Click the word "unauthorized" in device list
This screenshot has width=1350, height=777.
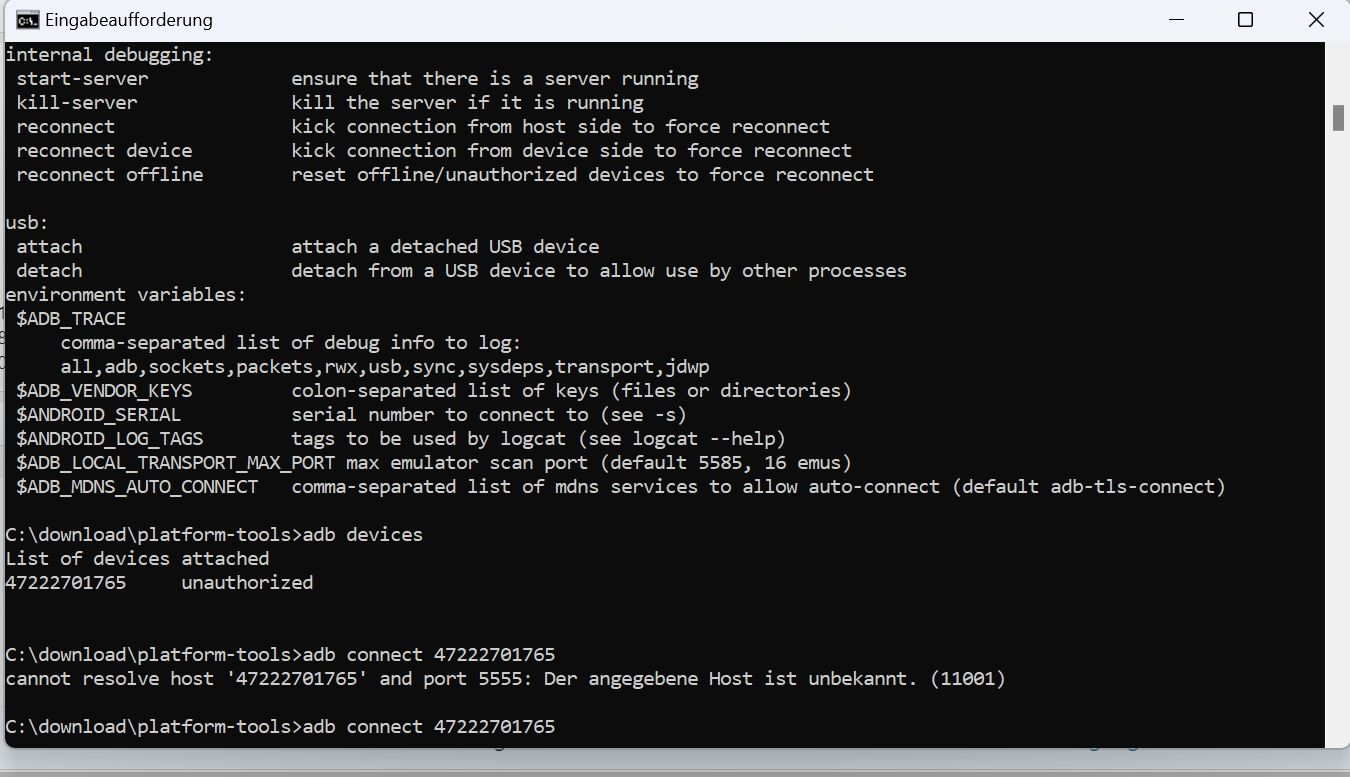pos(247,582)
